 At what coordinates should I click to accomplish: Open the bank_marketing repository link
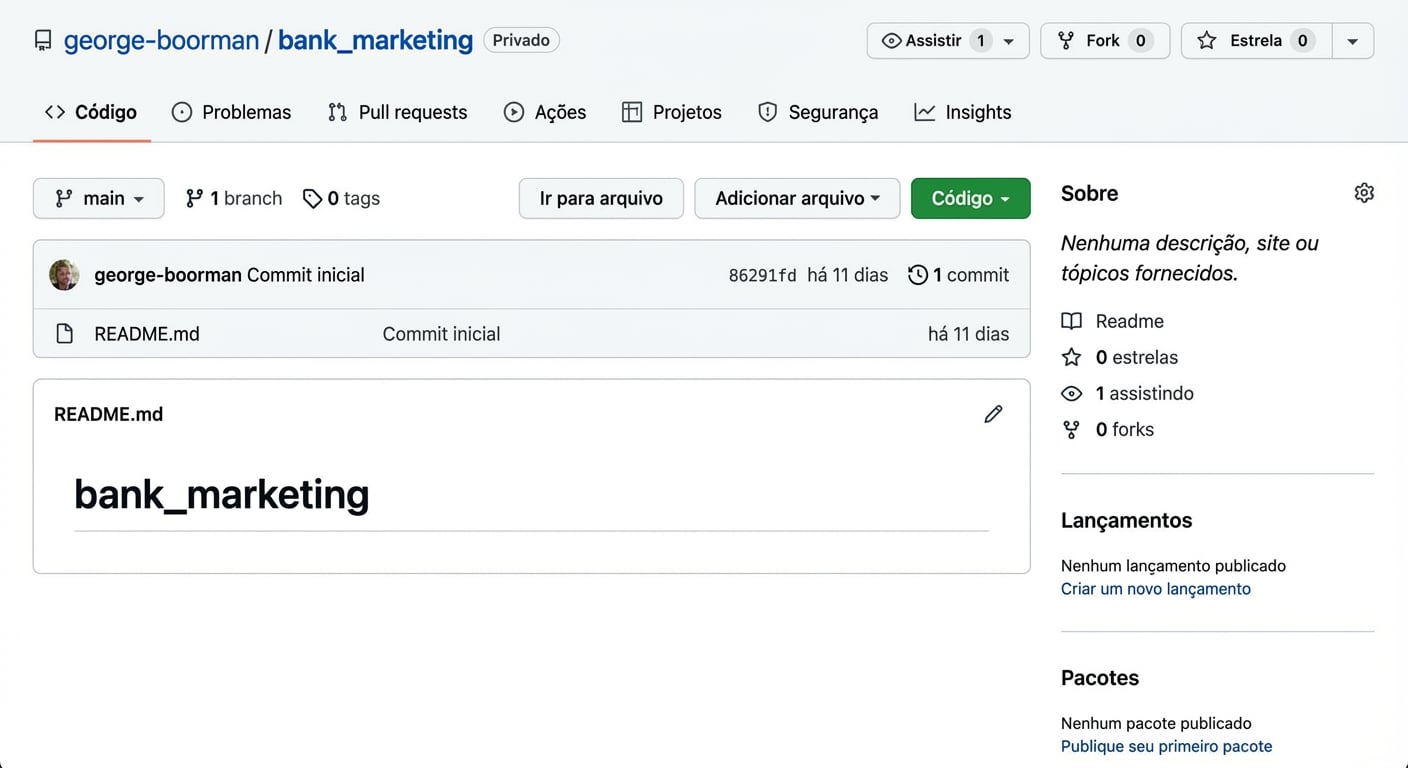click(x=375, y=40)
